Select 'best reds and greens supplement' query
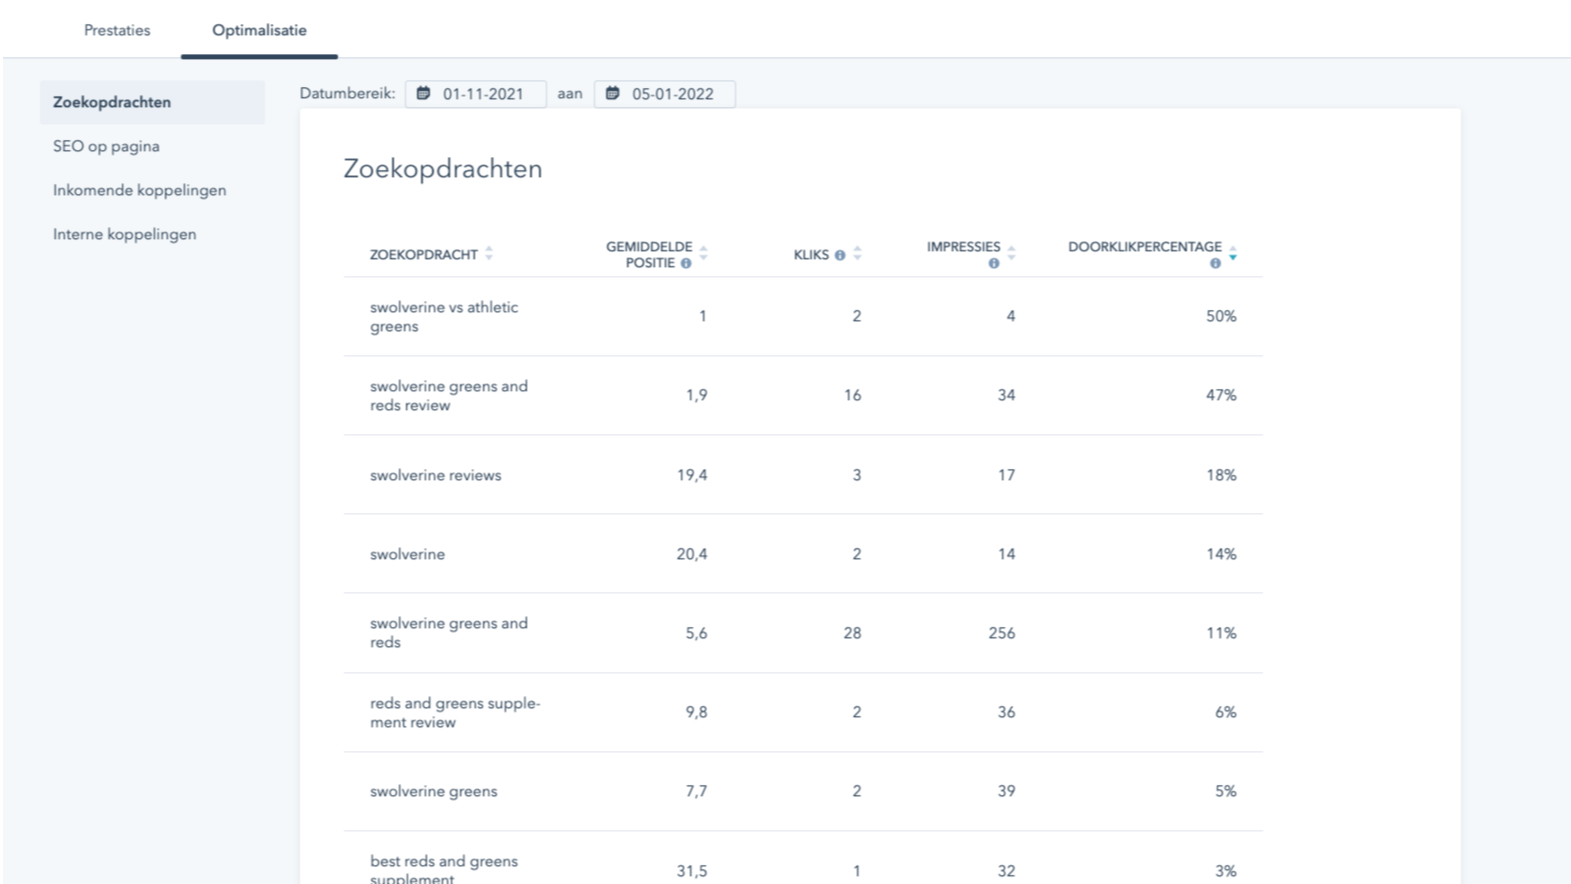The width and height of the screenshot is (1571, 884). tap(444, 870)
